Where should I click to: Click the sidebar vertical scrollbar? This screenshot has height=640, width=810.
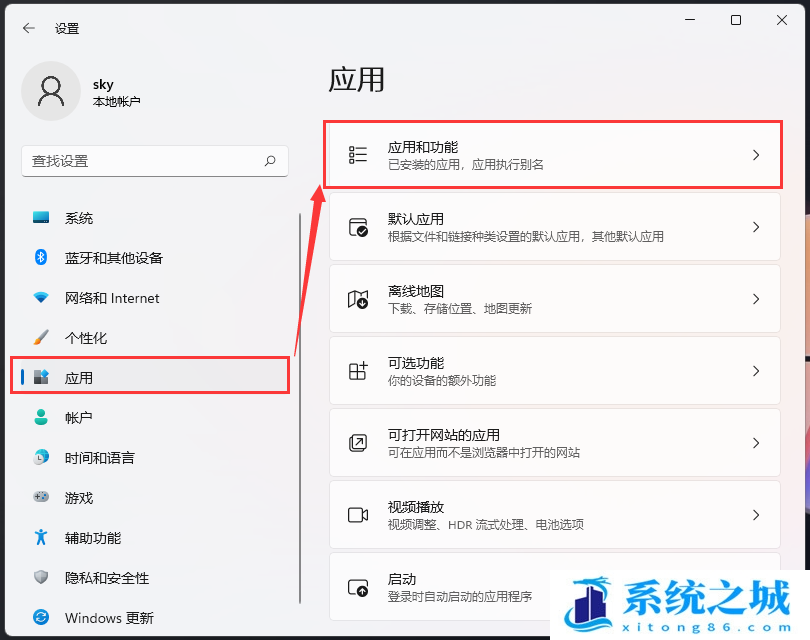pyautogui.click(x=300, y=408)
